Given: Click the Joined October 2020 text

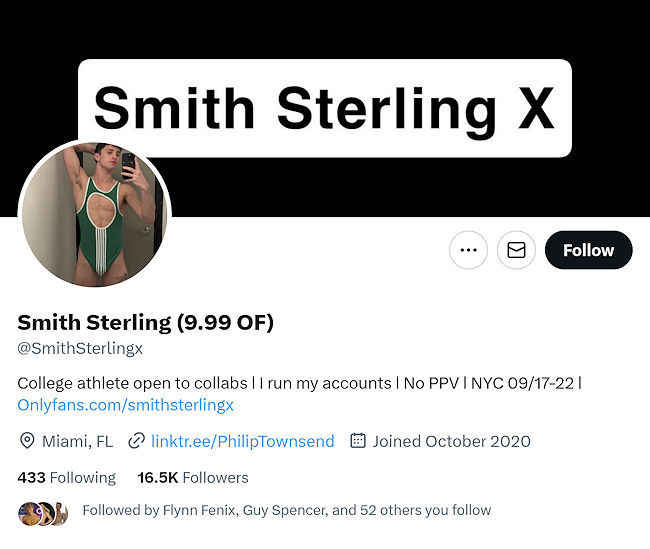Looking at the screenshot, I should [451, 441].
